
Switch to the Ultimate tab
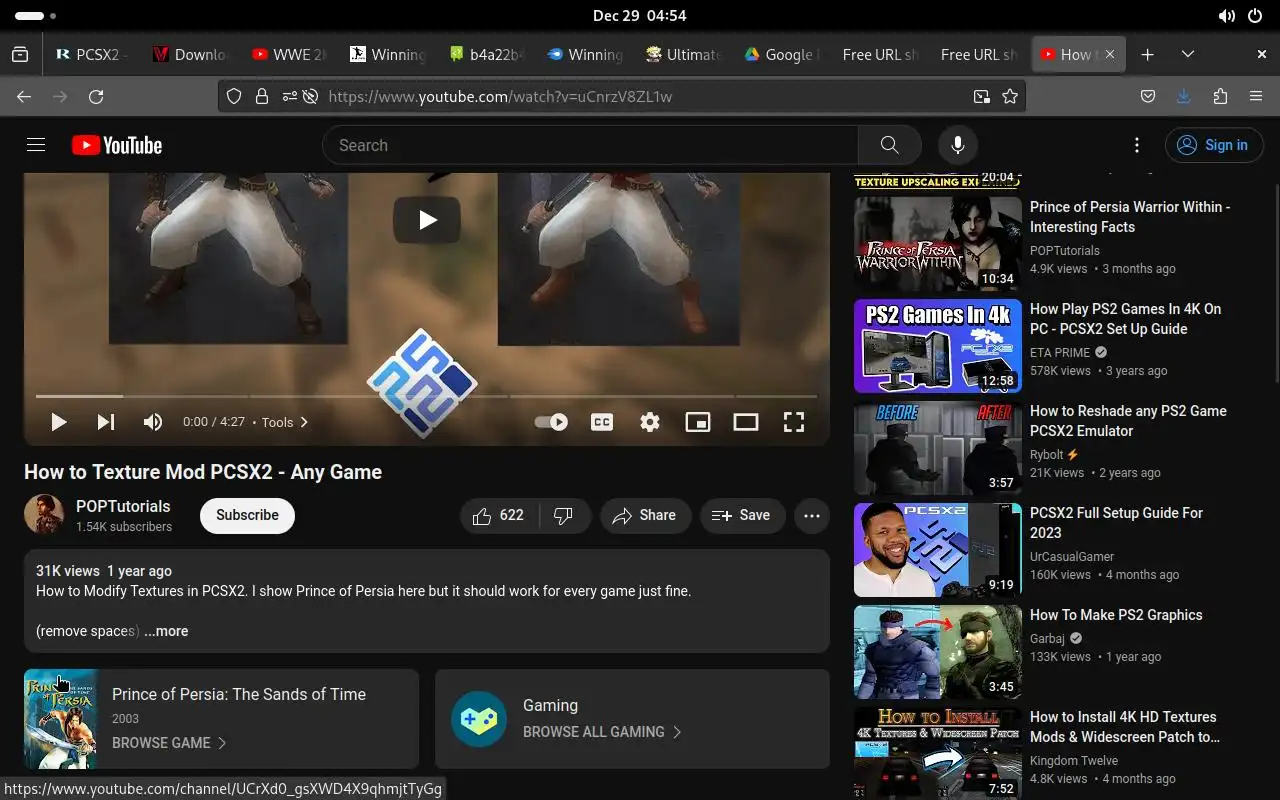pos(683,55)
